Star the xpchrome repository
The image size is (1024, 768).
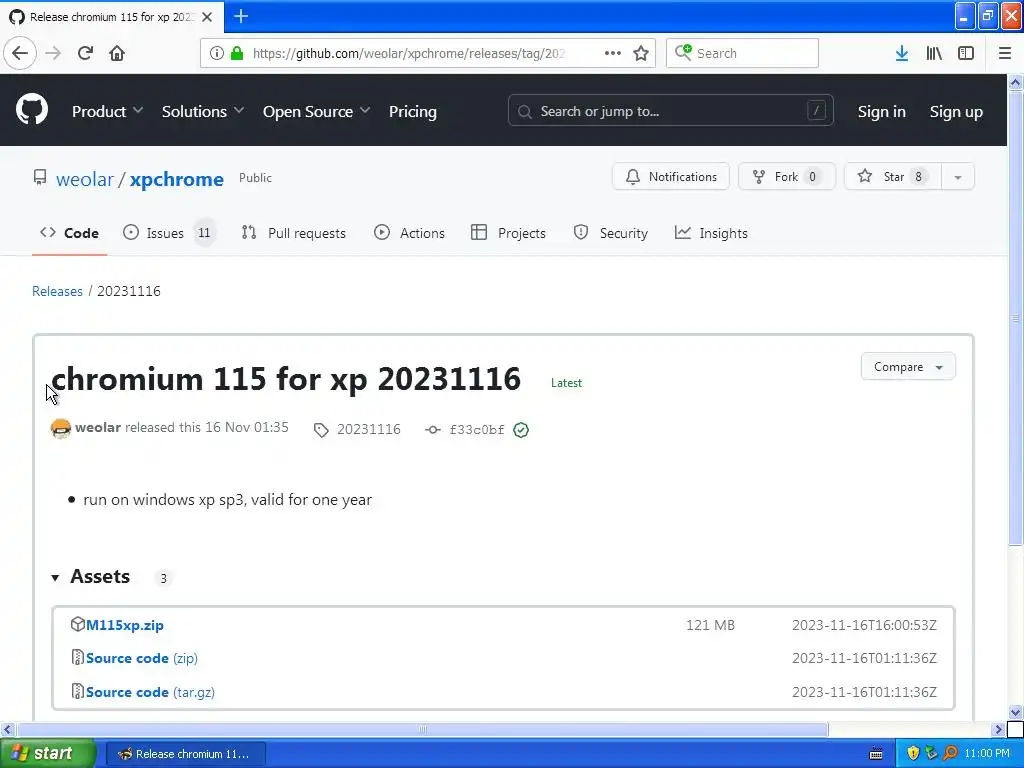[893, 177]
